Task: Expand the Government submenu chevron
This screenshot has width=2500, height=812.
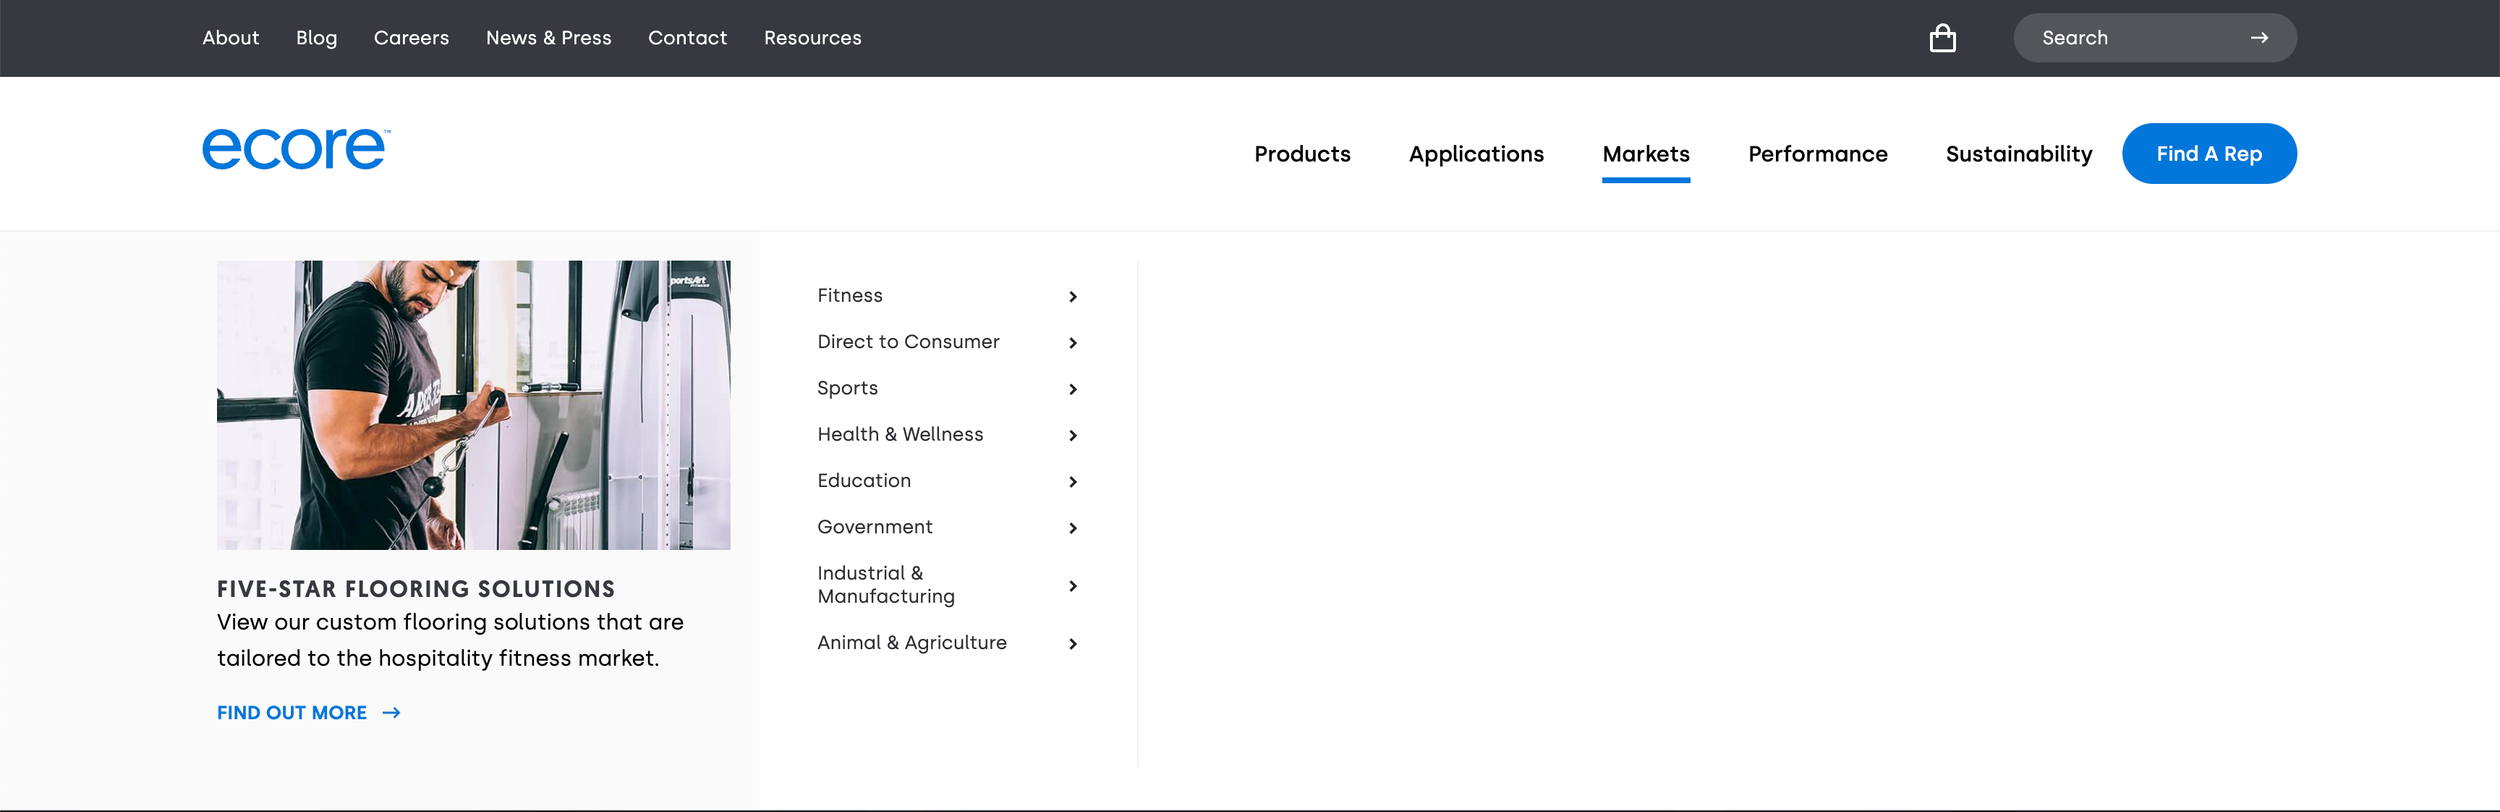Action: [x=1072, y=528]
